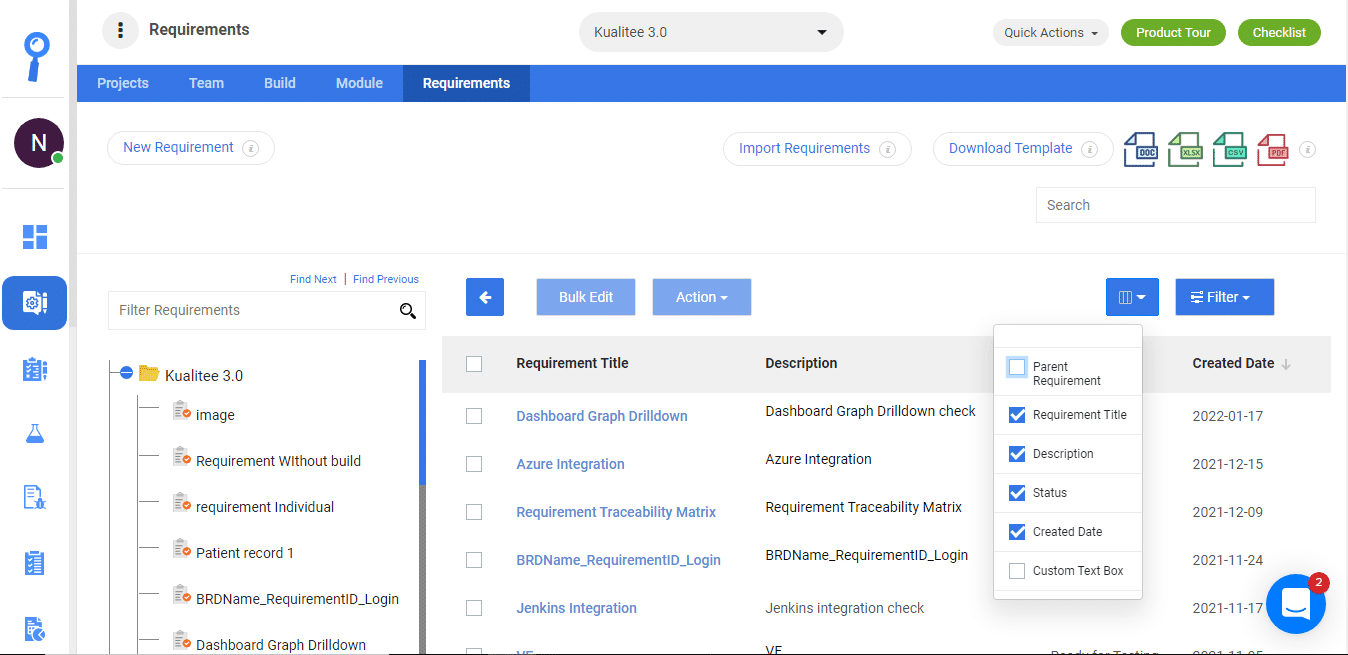This screenshot has height=655, width=1348.
Task: Open the chat support bubble with notification badge
Action: point(1296,603)
